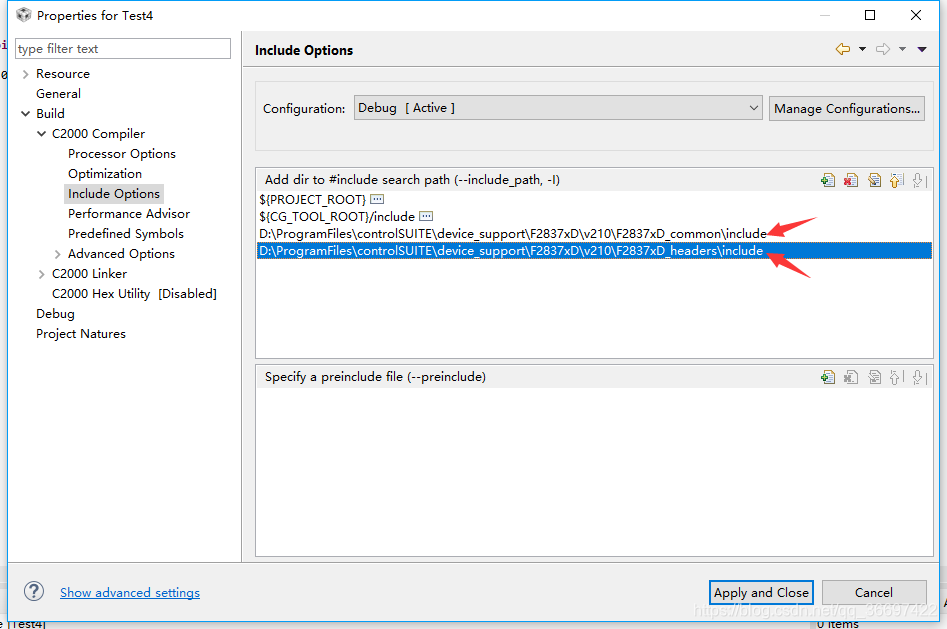Screen dimensions: 947x629
Task: Select Processor Options tree item
Action: point(121,153)
